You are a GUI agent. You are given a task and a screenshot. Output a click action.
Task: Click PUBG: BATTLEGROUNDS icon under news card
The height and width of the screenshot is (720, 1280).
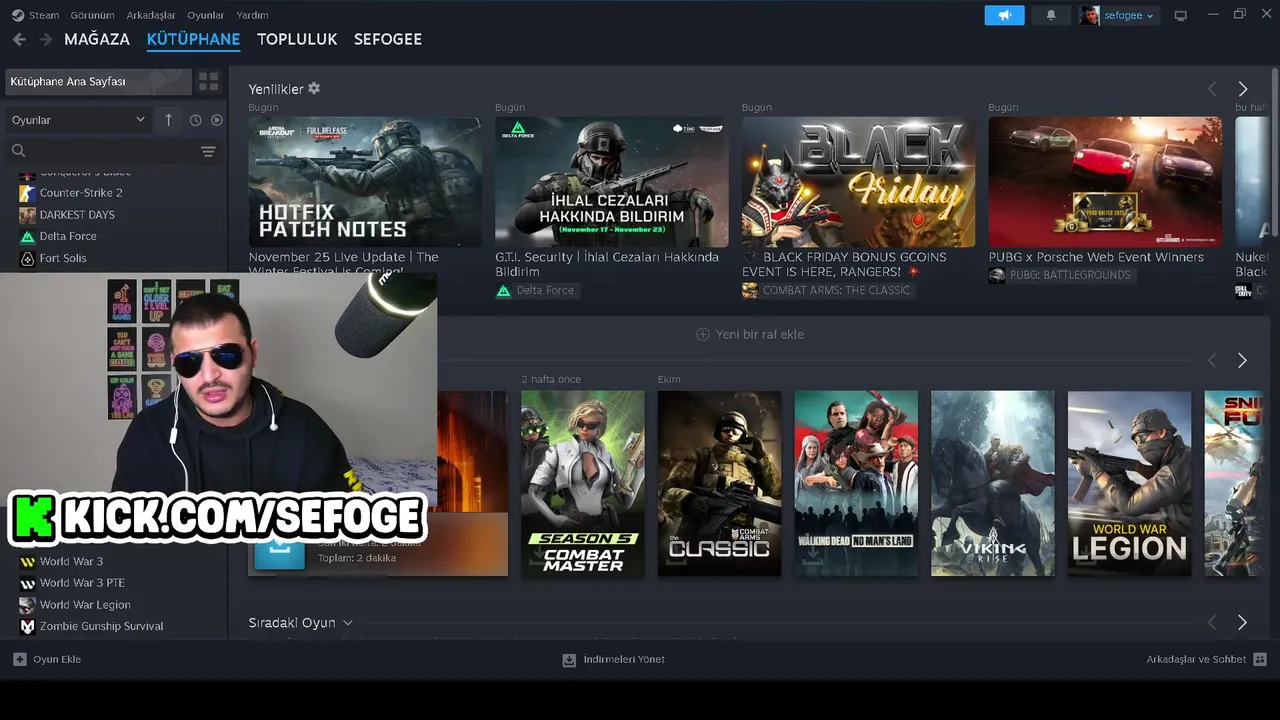point(997,275)
